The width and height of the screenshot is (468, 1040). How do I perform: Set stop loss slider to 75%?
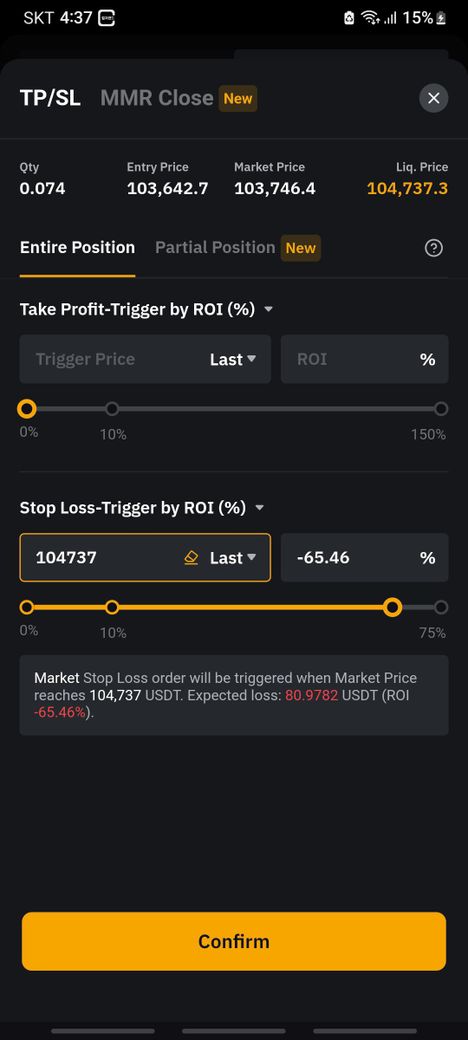[x=441, y=607]
